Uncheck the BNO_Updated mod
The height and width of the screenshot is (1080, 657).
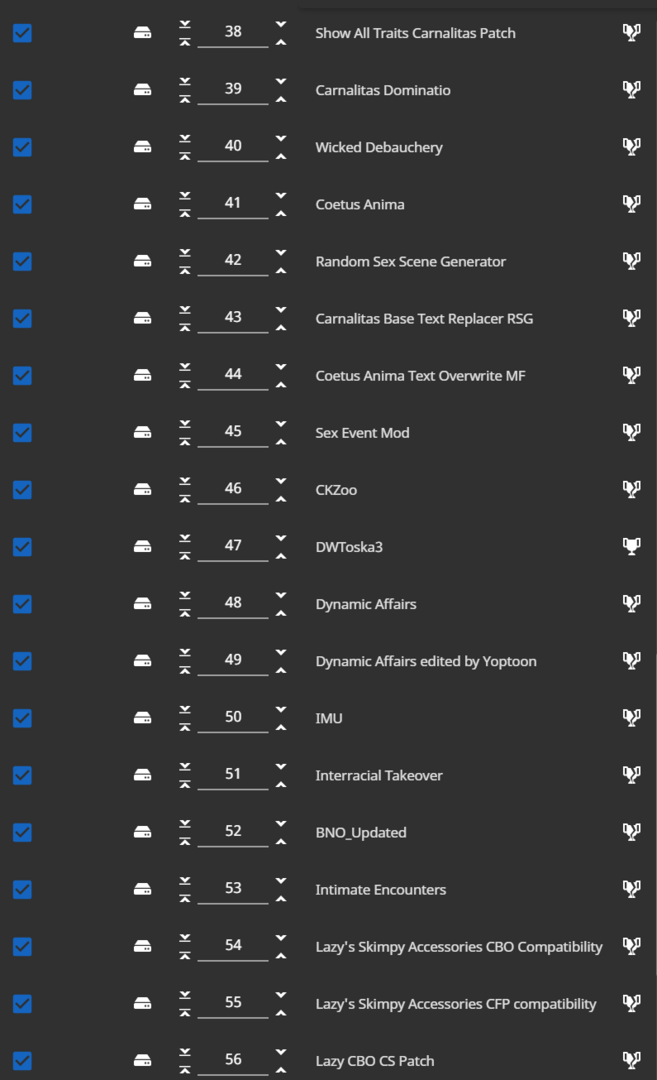click(x=22, y=833)
